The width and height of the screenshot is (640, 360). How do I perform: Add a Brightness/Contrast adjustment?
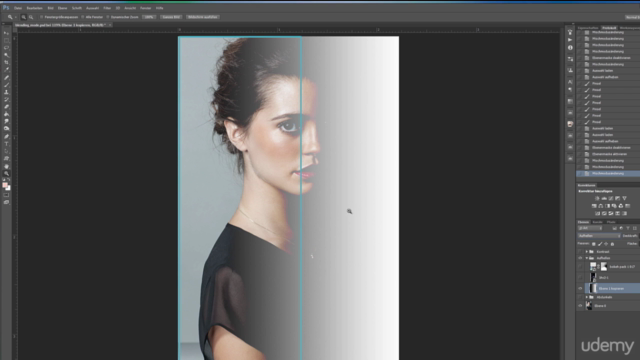coord(597,198)
